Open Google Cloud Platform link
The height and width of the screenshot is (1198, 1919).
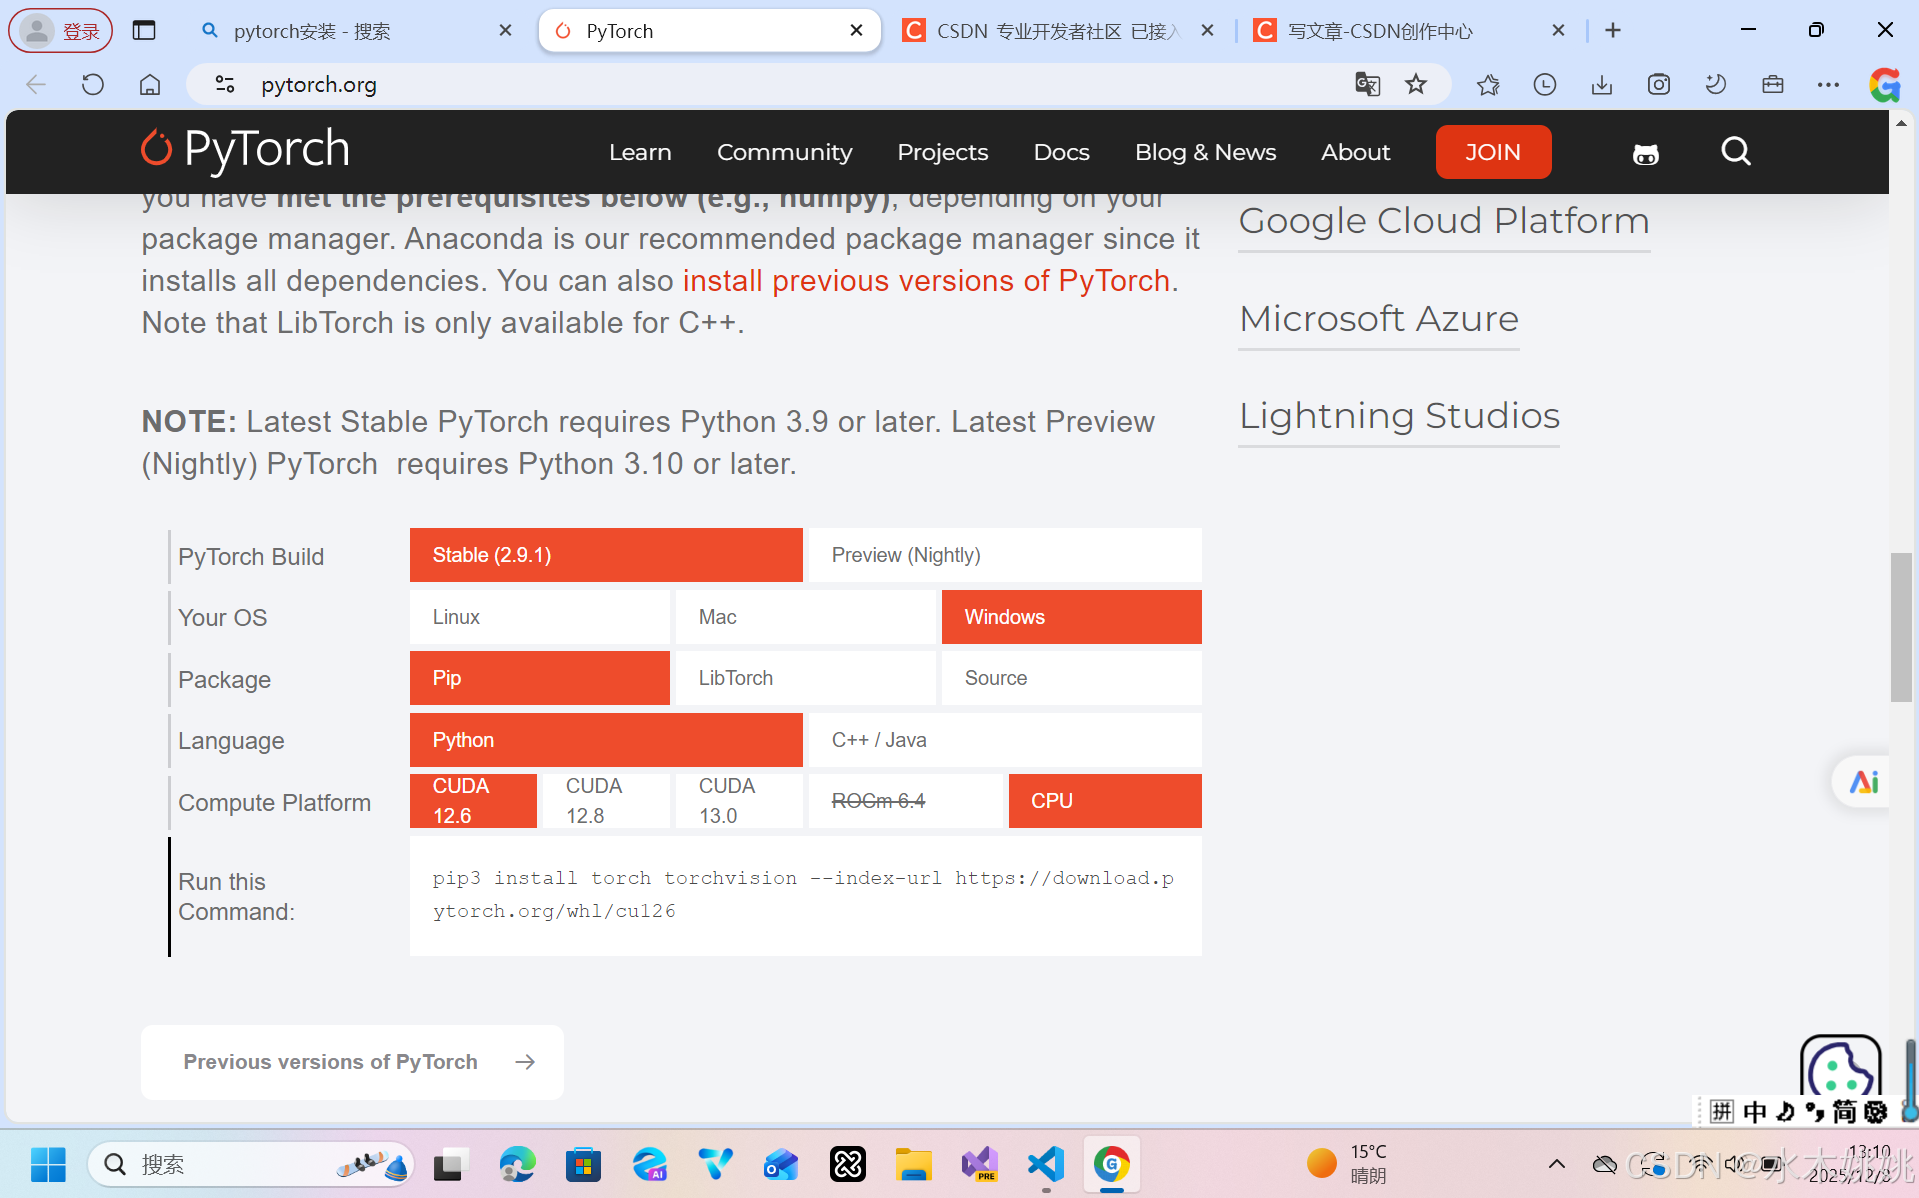[1444, 221]
